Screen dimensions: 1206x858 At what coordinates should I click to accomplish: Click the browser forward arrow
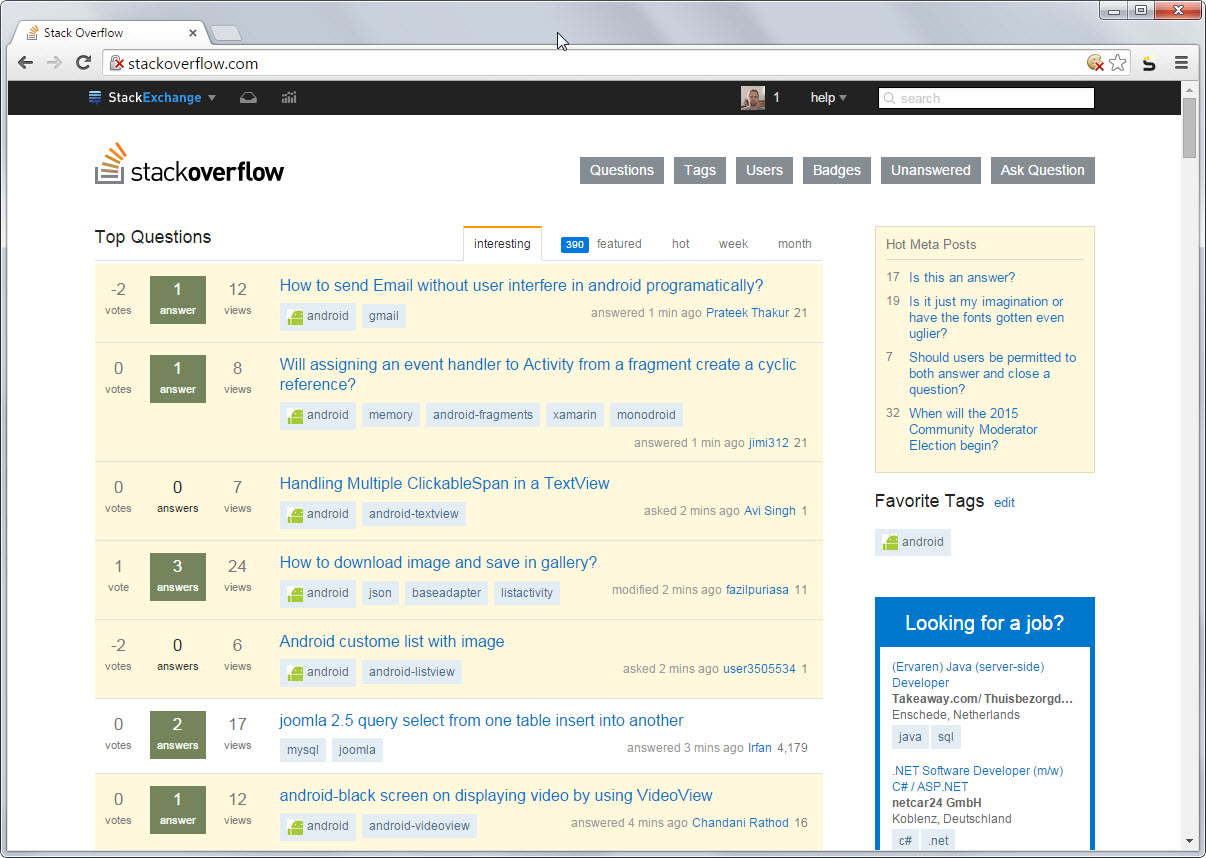coord(54,63)
